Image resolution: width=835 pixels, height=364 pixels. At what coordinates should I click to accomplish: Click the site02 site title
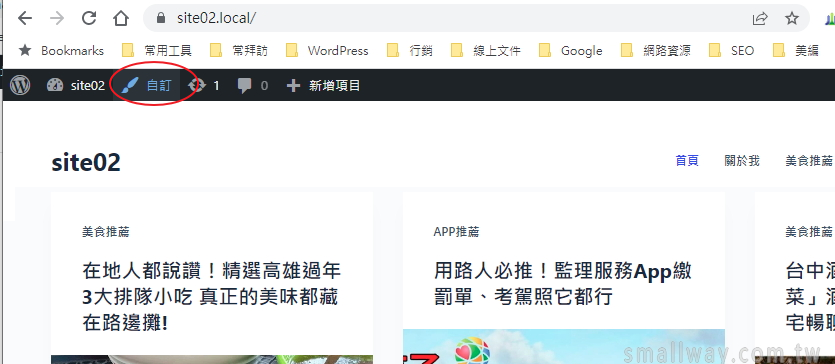[x=86, y=162]
